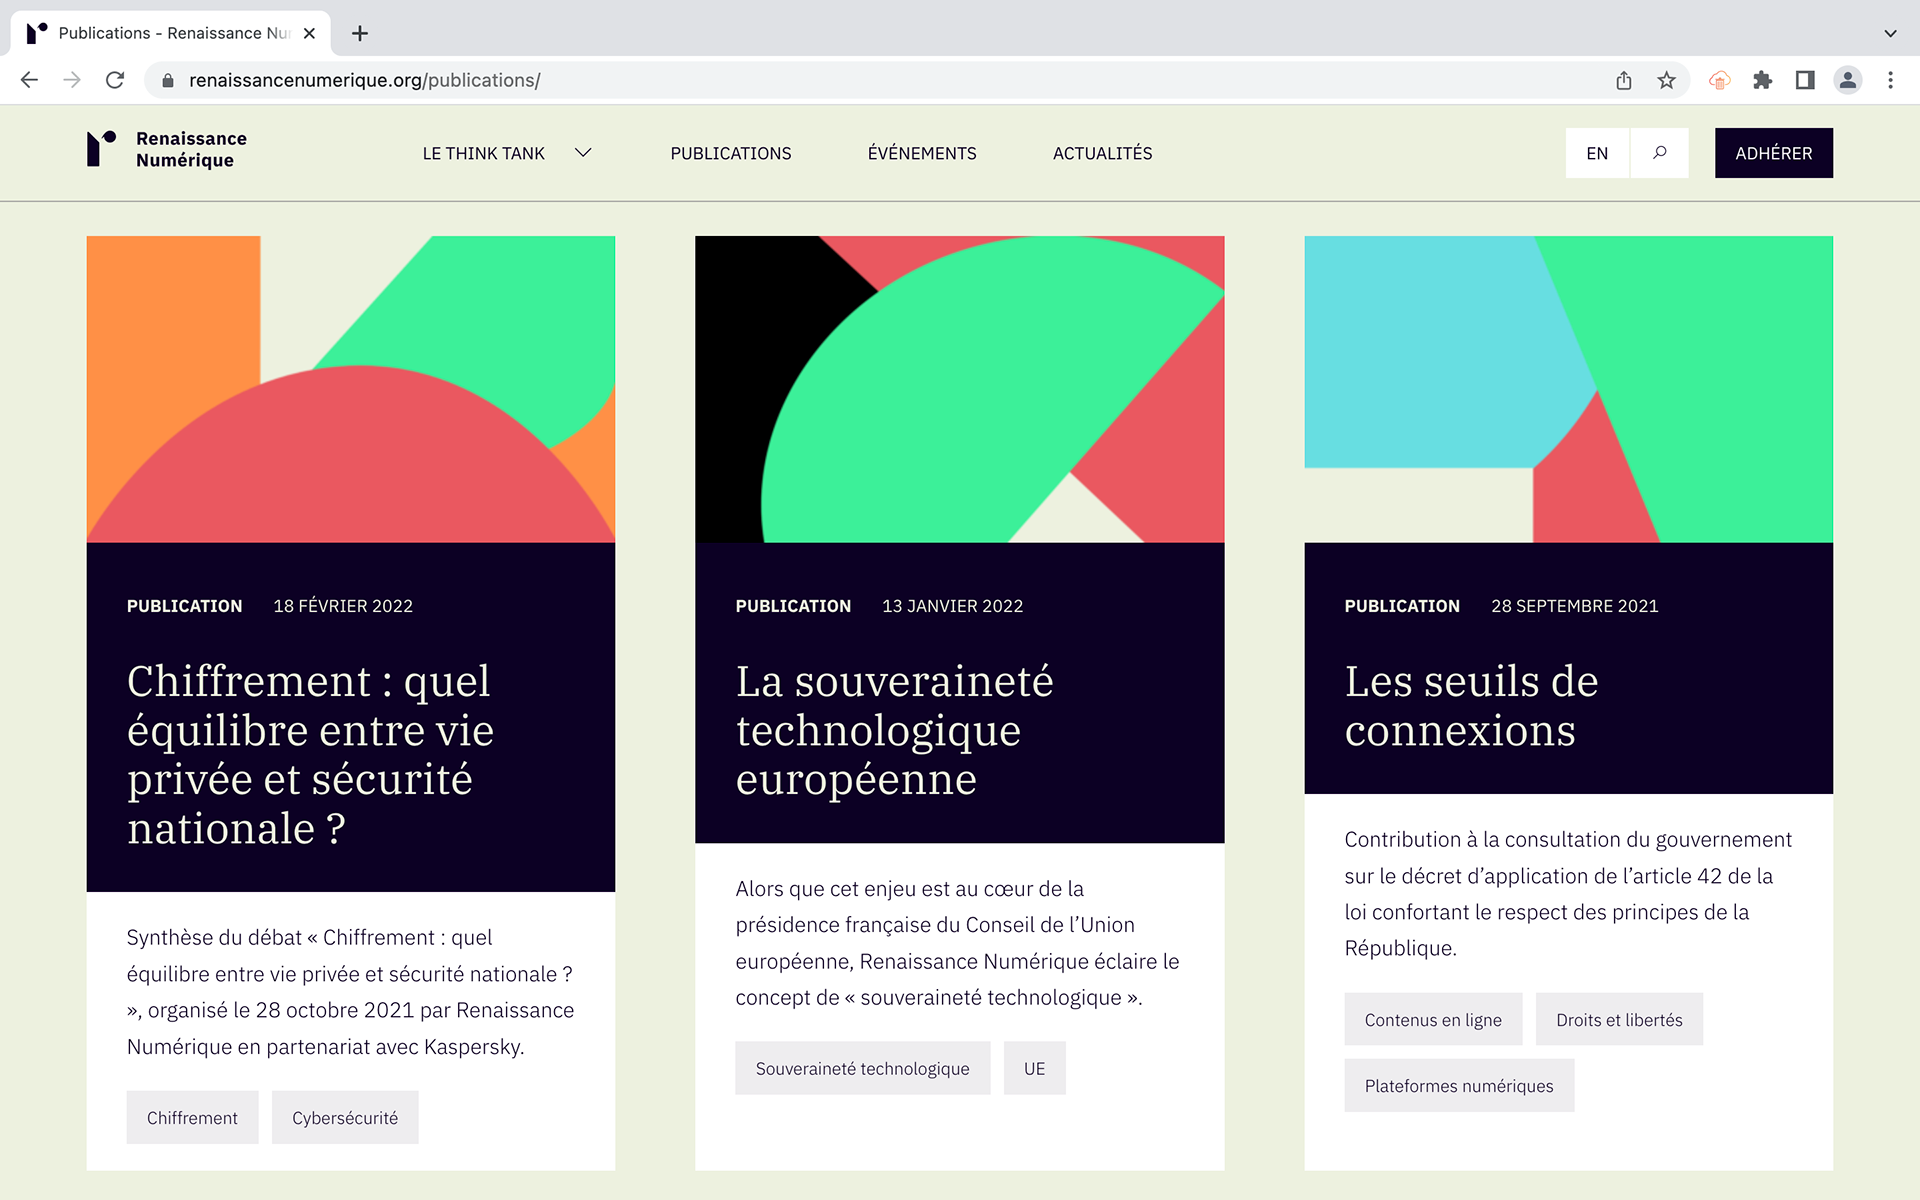Image resolution: width=1920 pixels, height=1200 pixels.
Task: Open Chrome's three-dot menu
Action: pos(1890,80)
